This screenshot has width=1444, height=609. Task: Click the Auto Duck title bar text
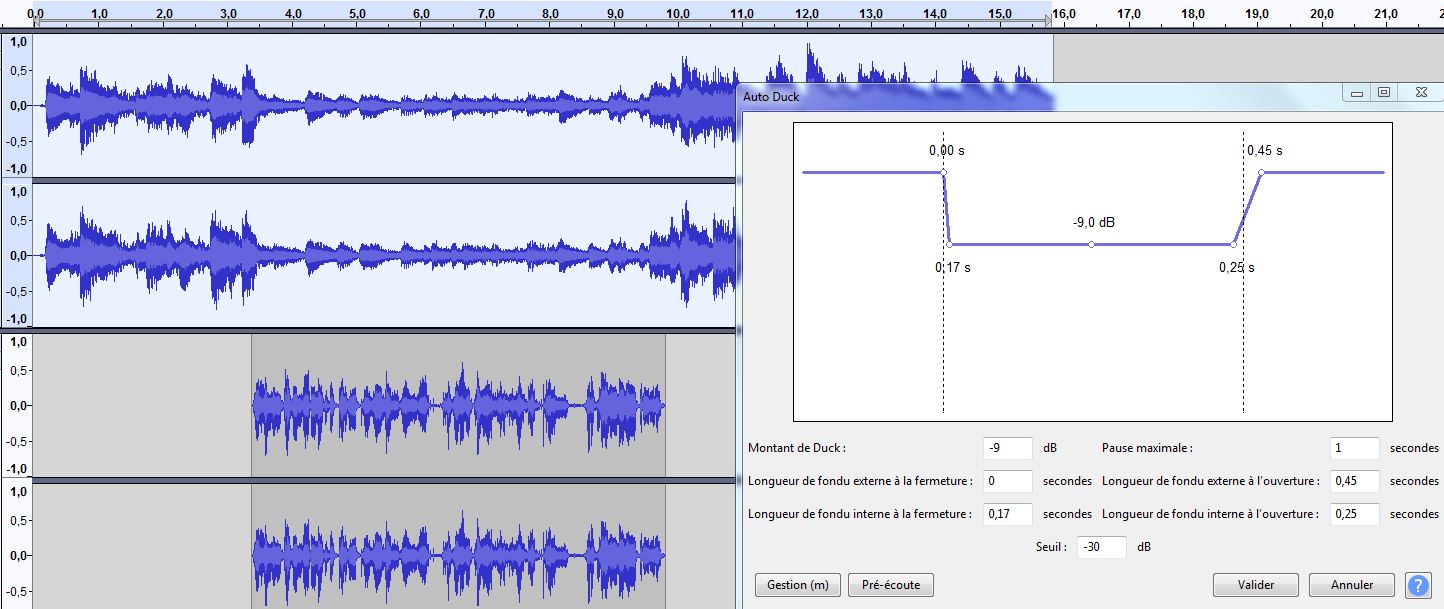[771, 97]
